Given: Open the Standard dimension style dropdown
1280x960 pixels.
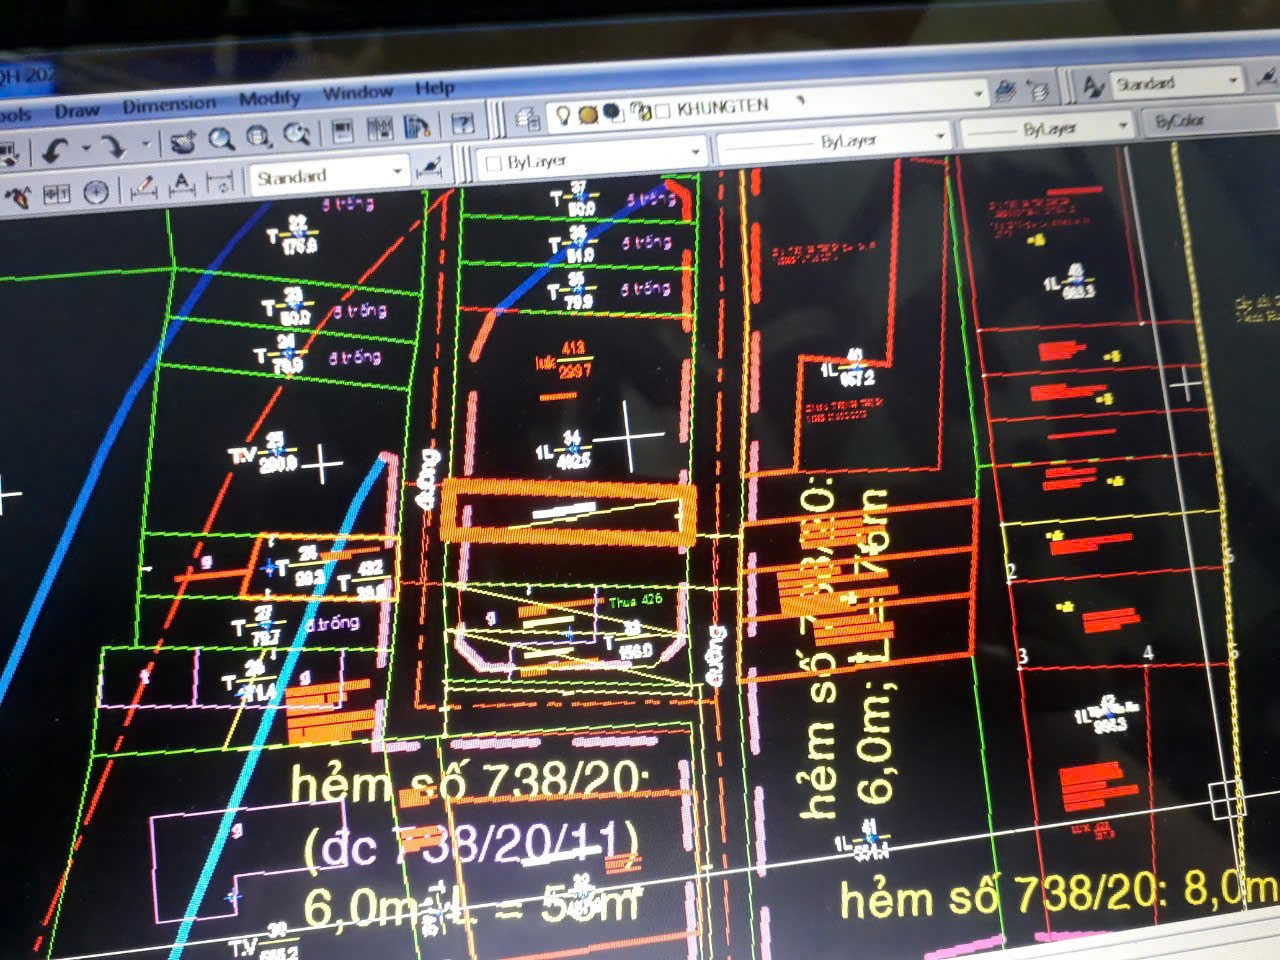Looking at the screenshot, I should (397, 172).
